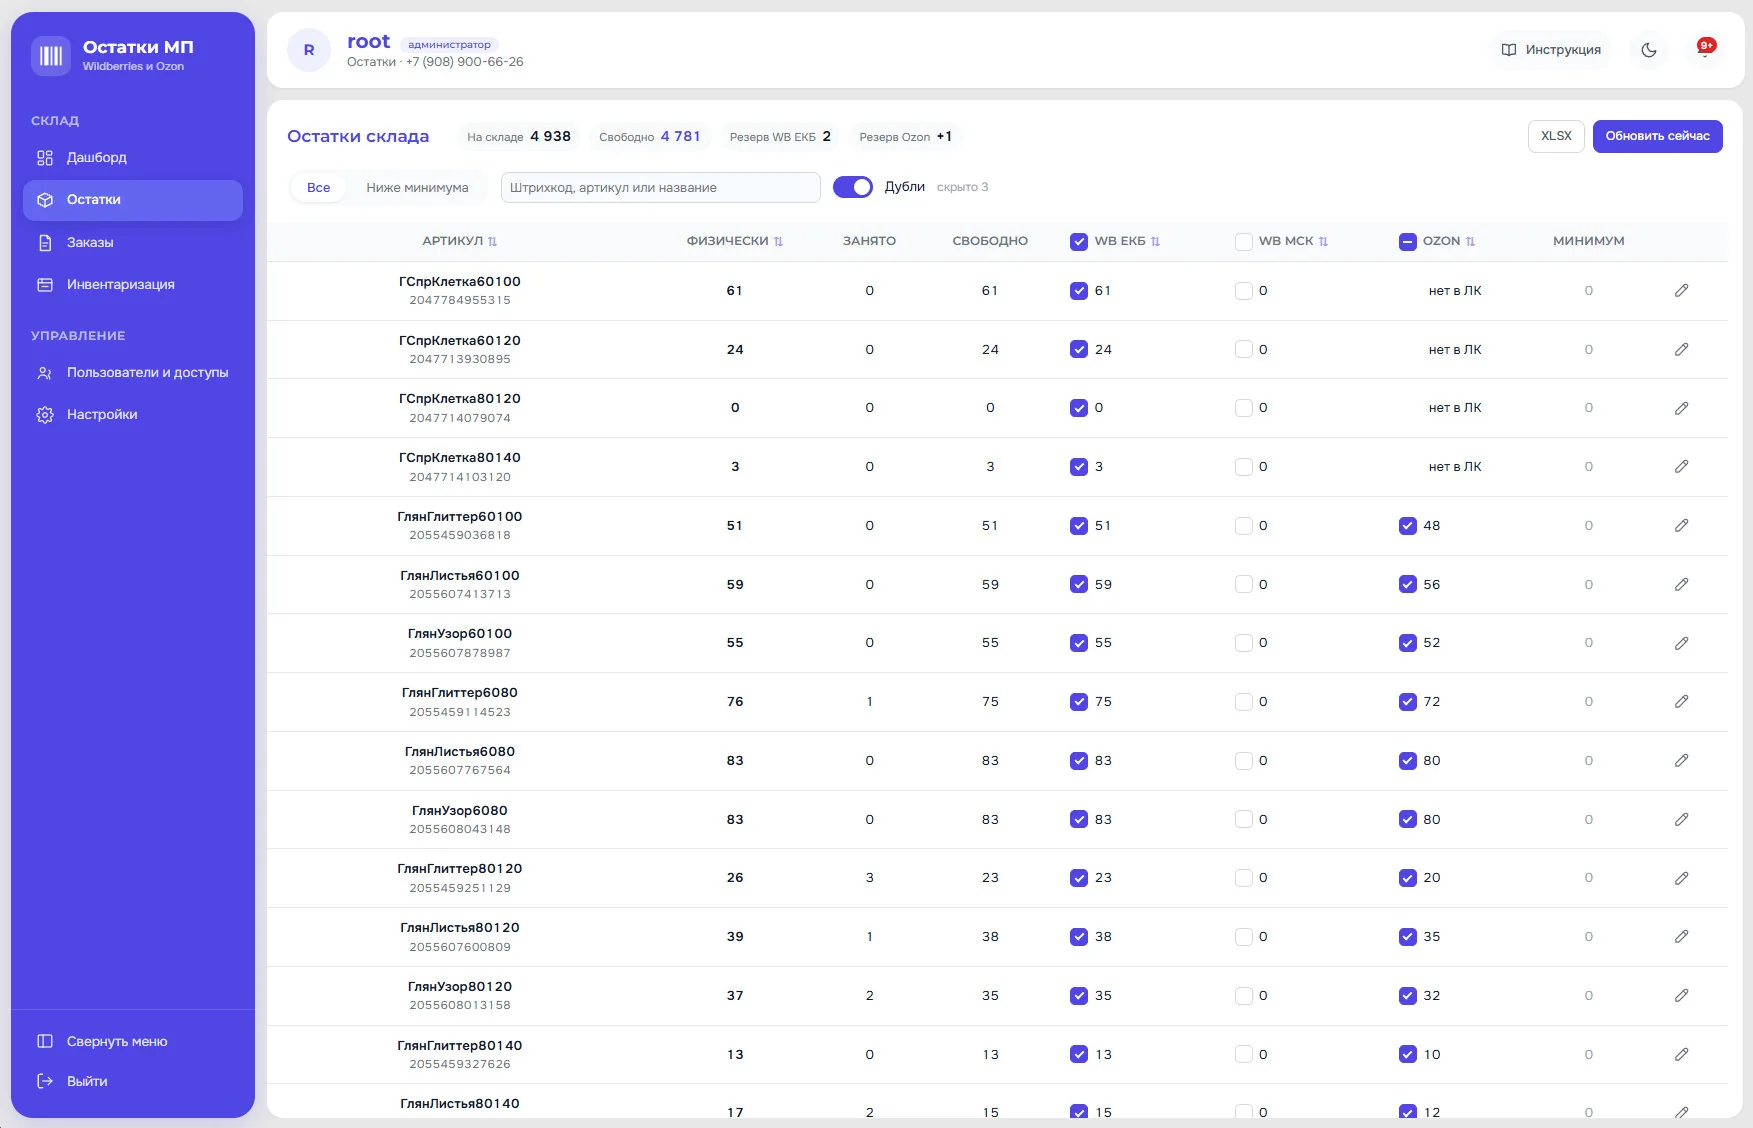Edit row ГлянЛистья80120 with pencil icon

pos(1681,937)
